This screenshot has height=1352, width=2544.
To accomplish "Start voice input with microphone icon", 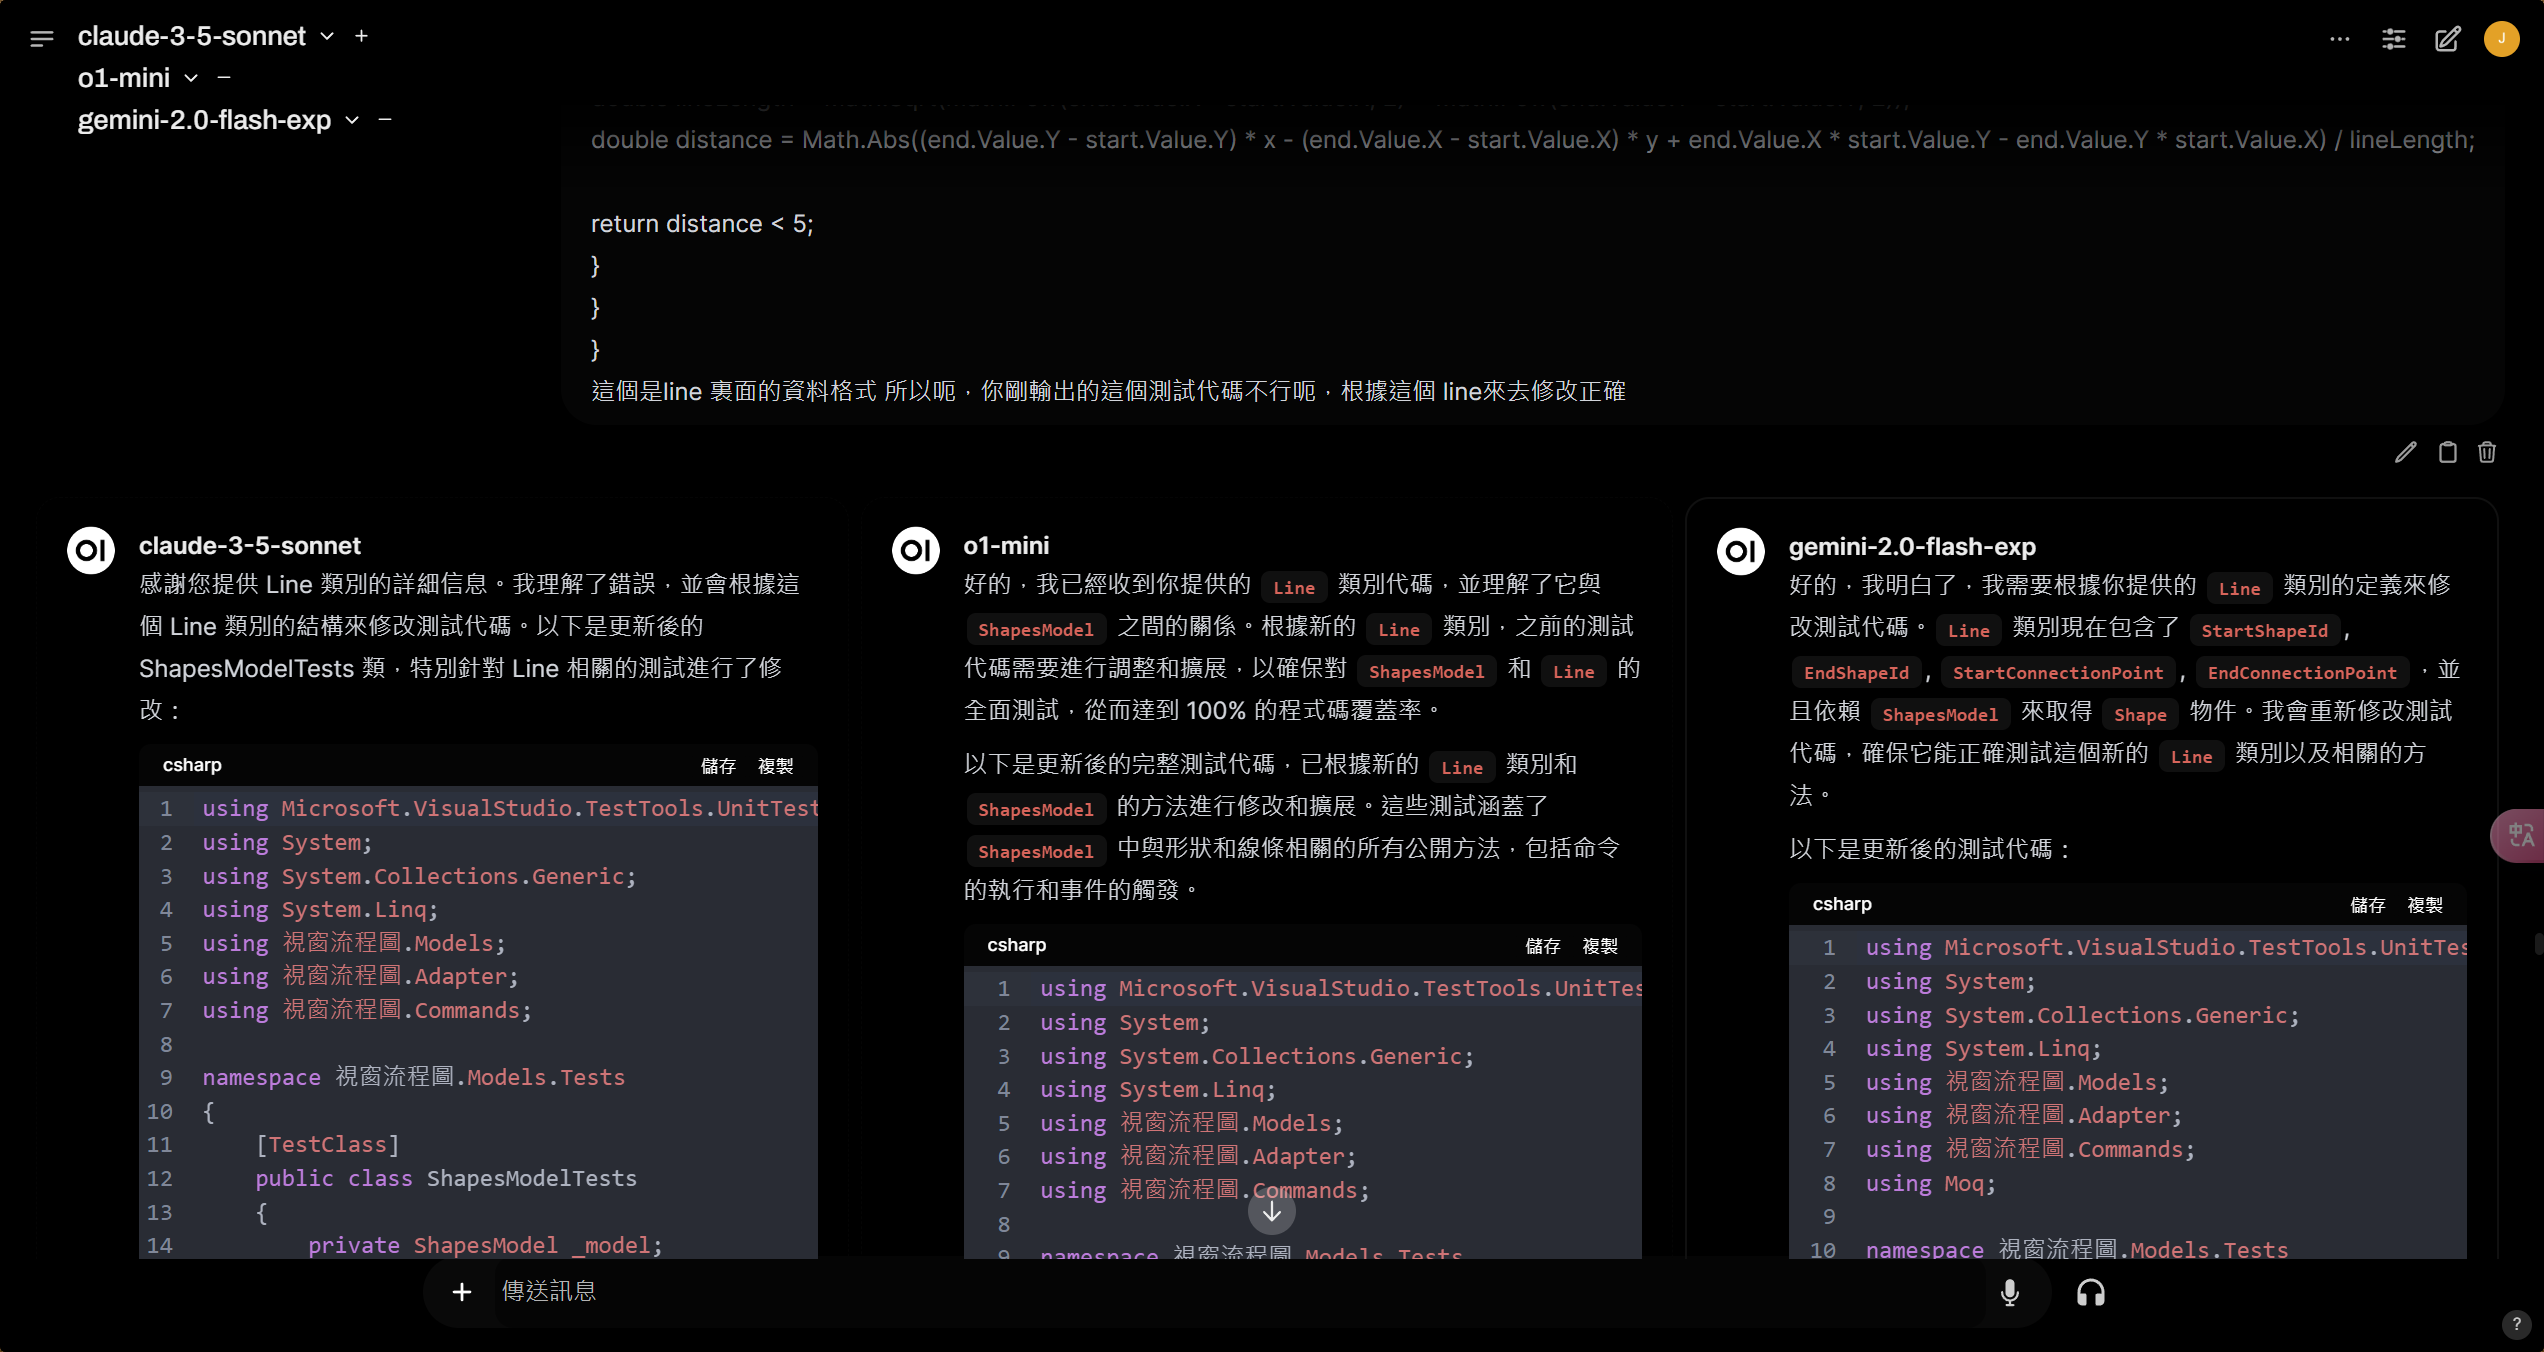I will pos(2010,1293).
